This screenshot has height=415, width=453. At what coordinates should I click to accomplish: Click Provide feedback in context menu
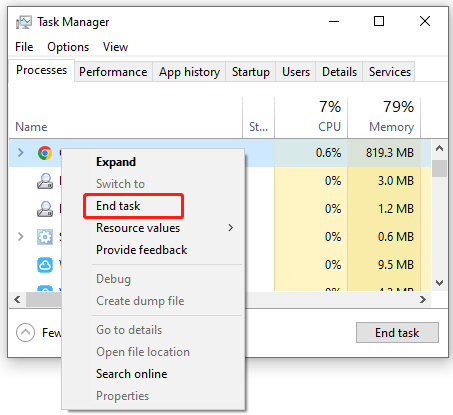(x=142, y=250)
